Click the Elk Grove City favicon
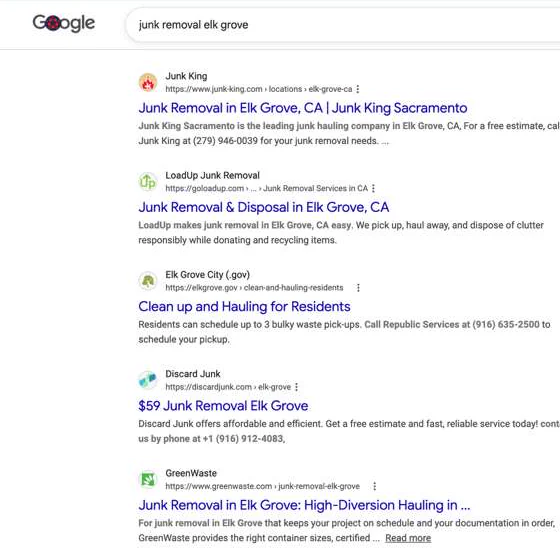Screen dimensions: 560x560 148,281
